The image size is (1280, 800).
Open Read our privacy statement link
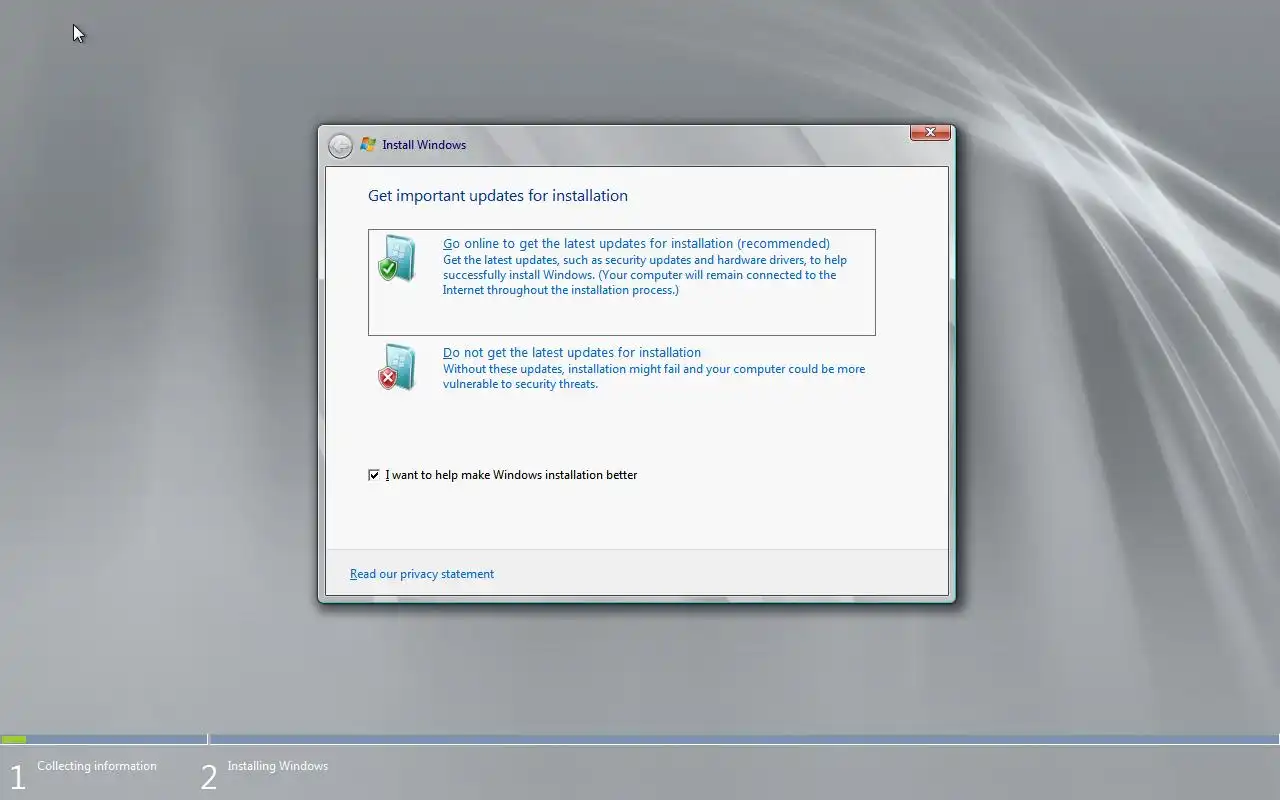click(422, 574)
